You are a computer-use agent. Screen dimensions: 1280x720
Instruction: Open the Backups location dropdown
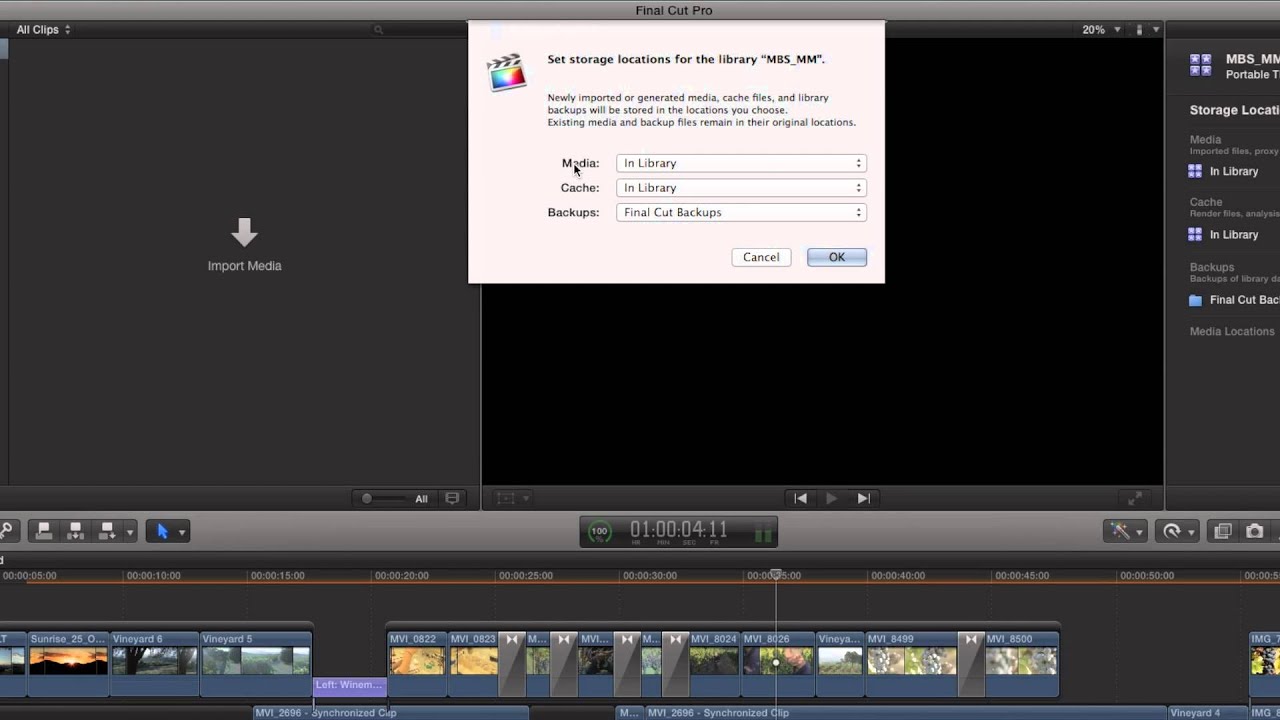[x=741, y=212]
